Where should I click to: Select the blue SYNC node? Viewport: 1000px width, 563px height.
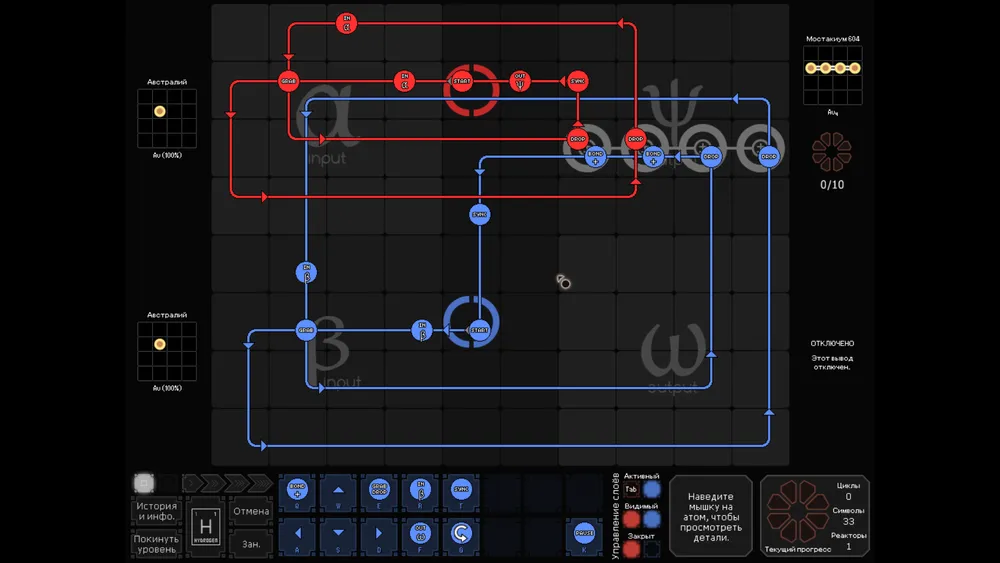point(480,215)
